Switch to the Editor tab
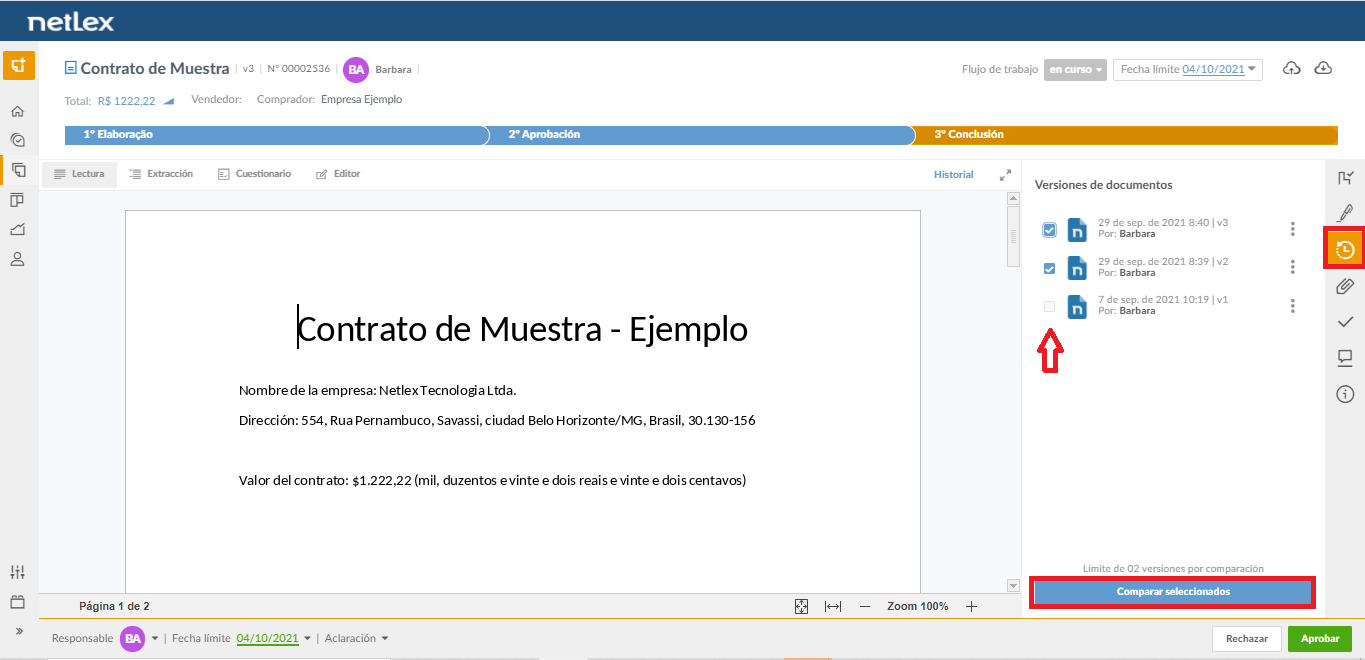The image size is (1365, 660). point(338,174)
